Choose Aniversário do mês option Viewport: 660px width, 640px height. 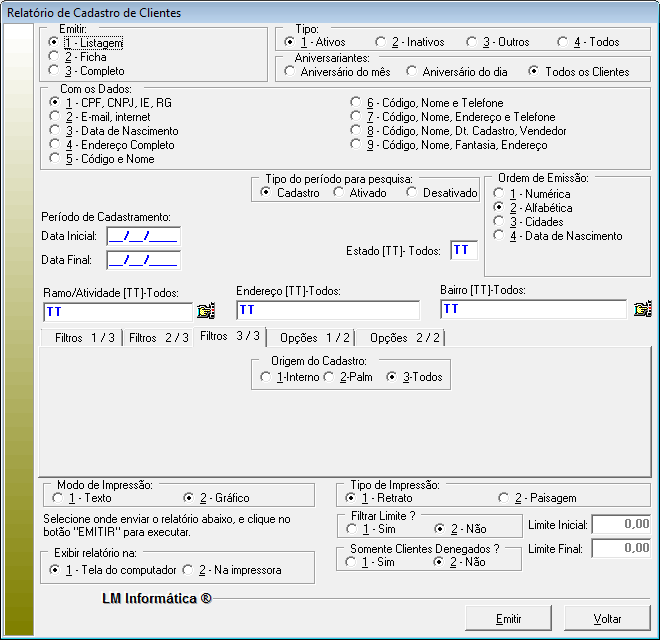291,71
